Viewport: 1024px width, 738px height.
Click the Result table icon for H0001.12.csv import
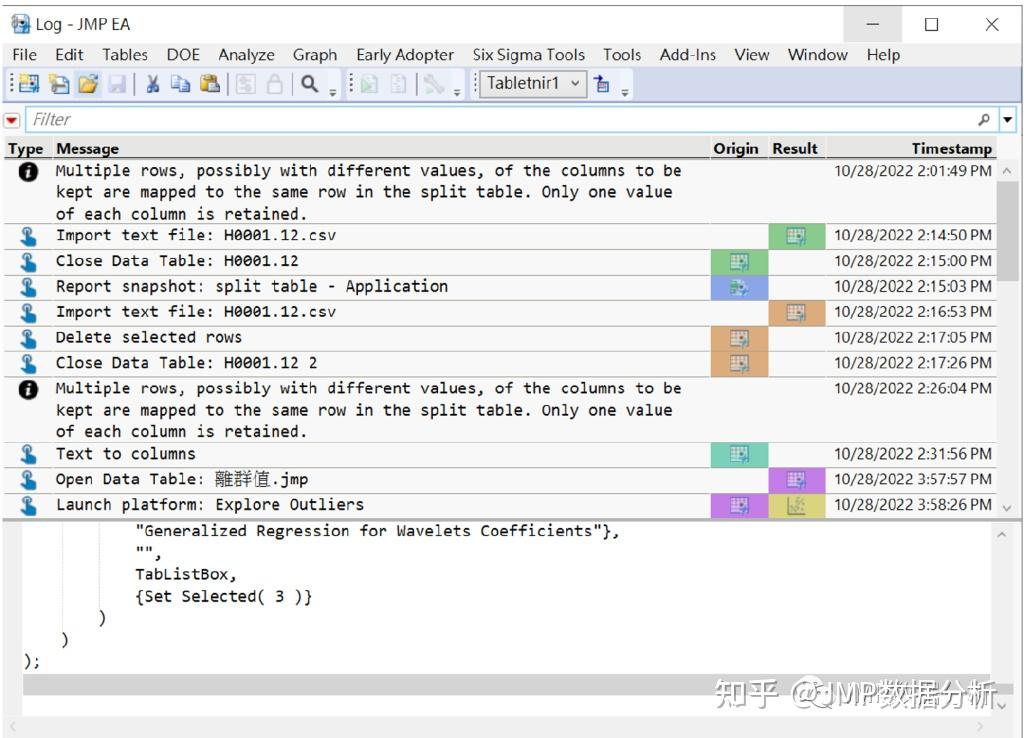796,236
